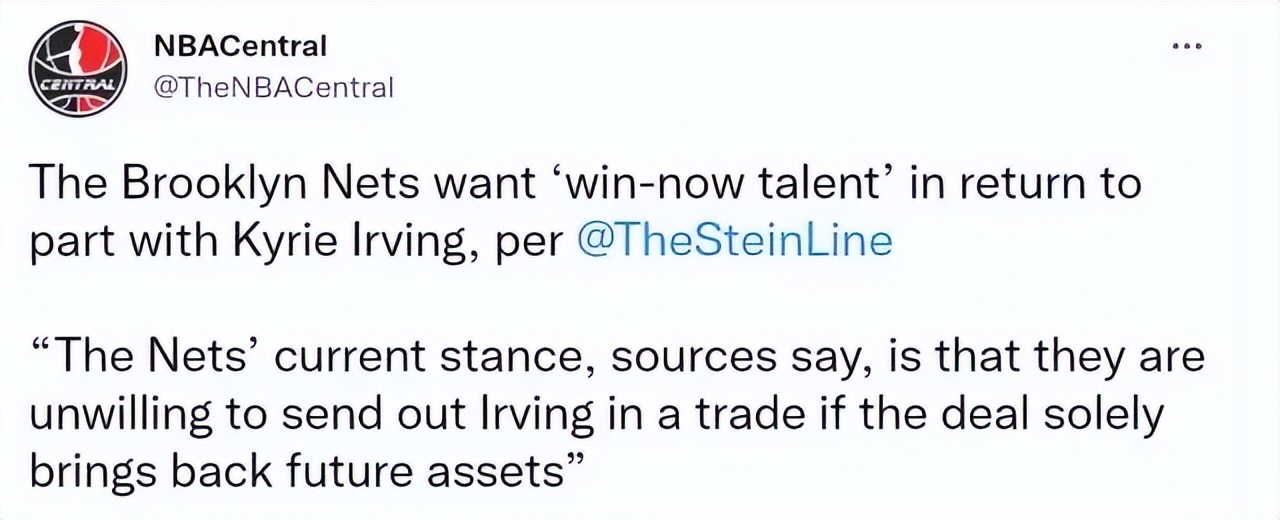Viewport: 1280px width, 520px height.
Task: Open the three-dot more options menu
Action: (x=1187, y=47)
